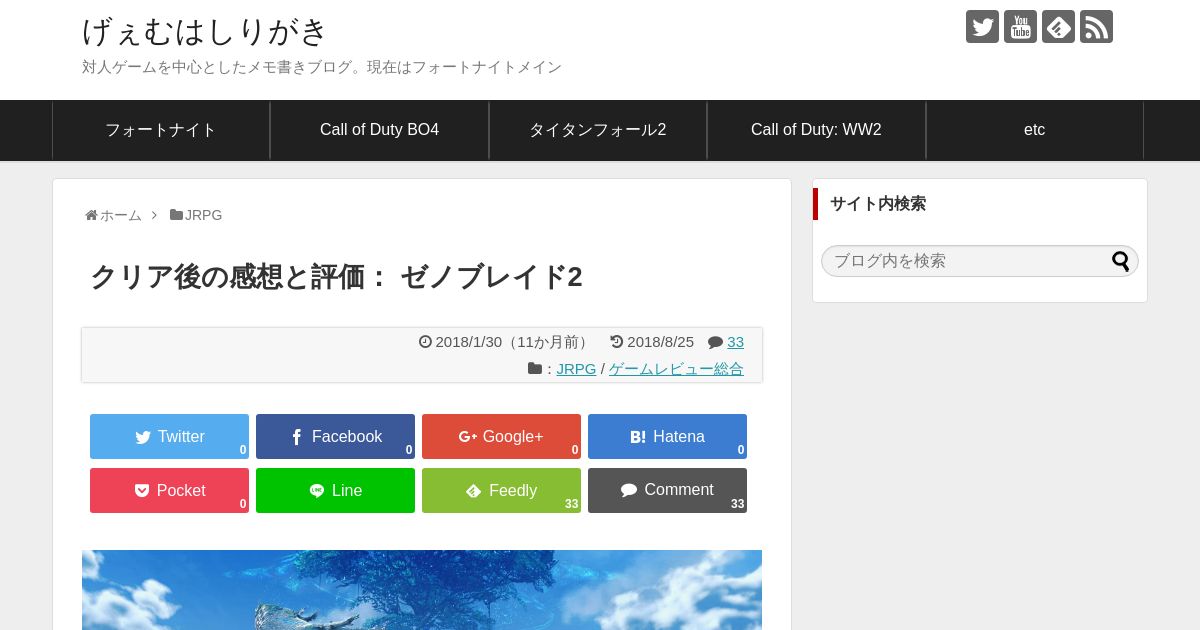Image resolution: width=1200 pixels, height=630 pixels.
Task: Share the article on Facebook
Action: coord(335,436)
